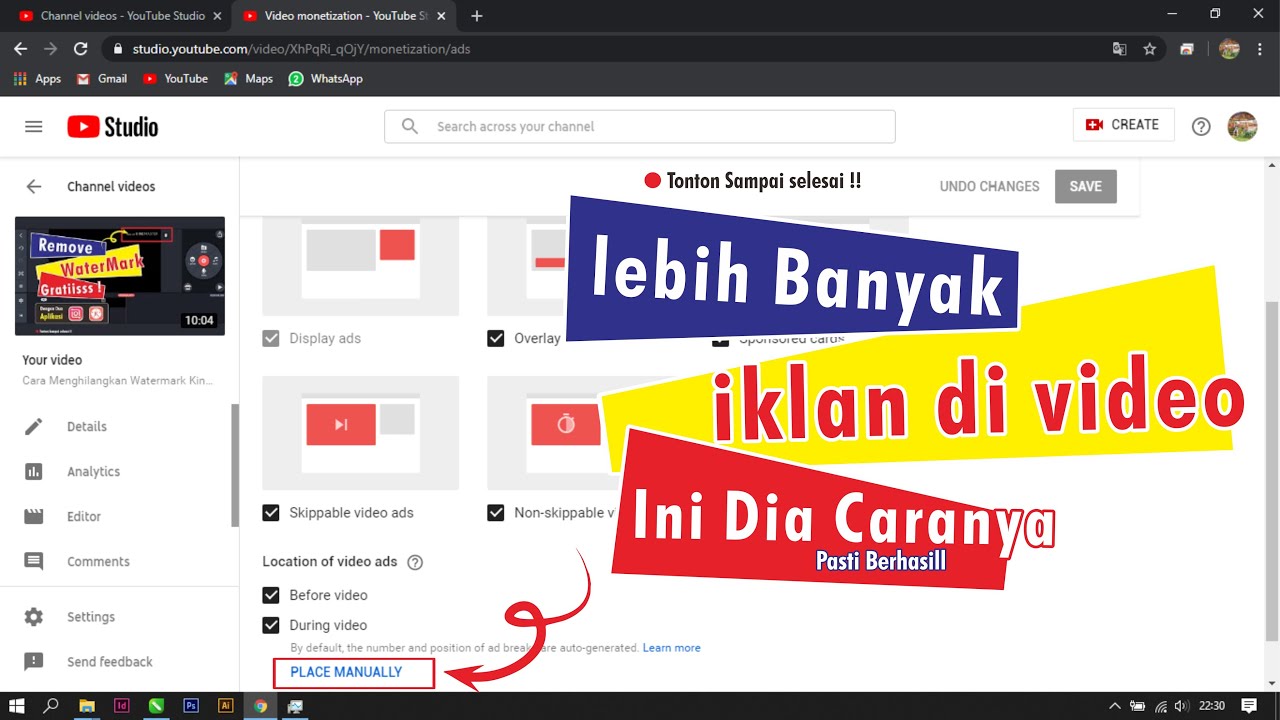Click the volume speaker icon in the system tray
Screen dimensions: 1280x720
pyautogui.click(x=1183, y=706)
